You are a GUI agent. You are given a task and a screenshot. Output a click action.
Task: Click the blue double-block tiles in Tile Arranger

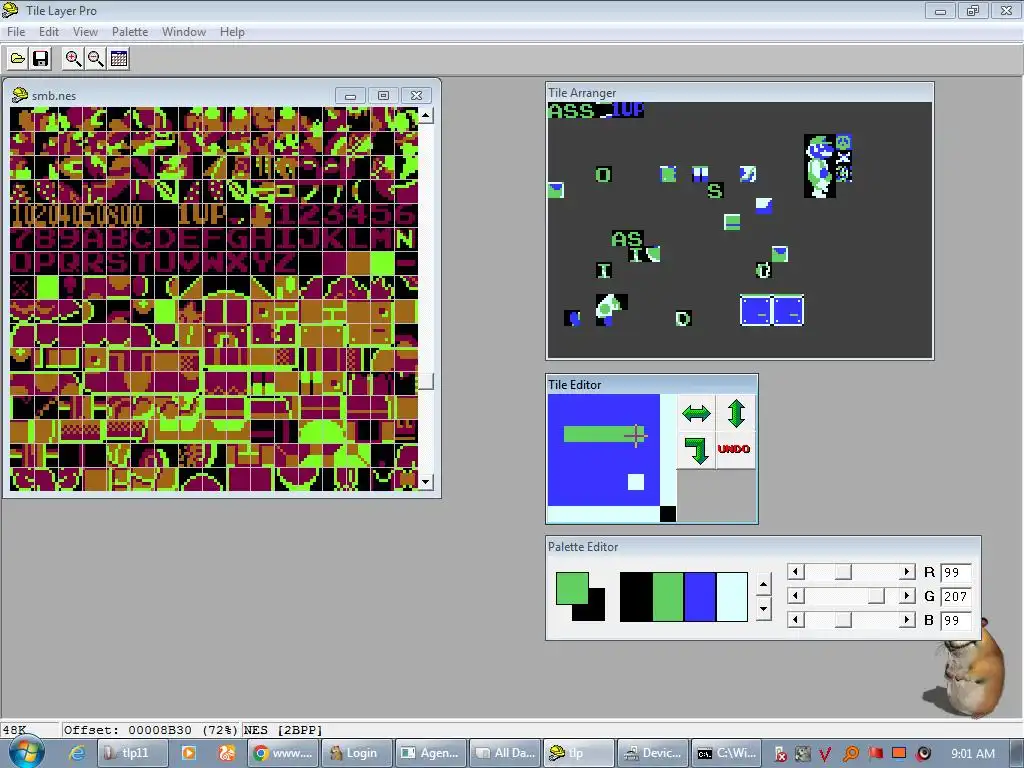pyautogui.click(x=772, y=310)
